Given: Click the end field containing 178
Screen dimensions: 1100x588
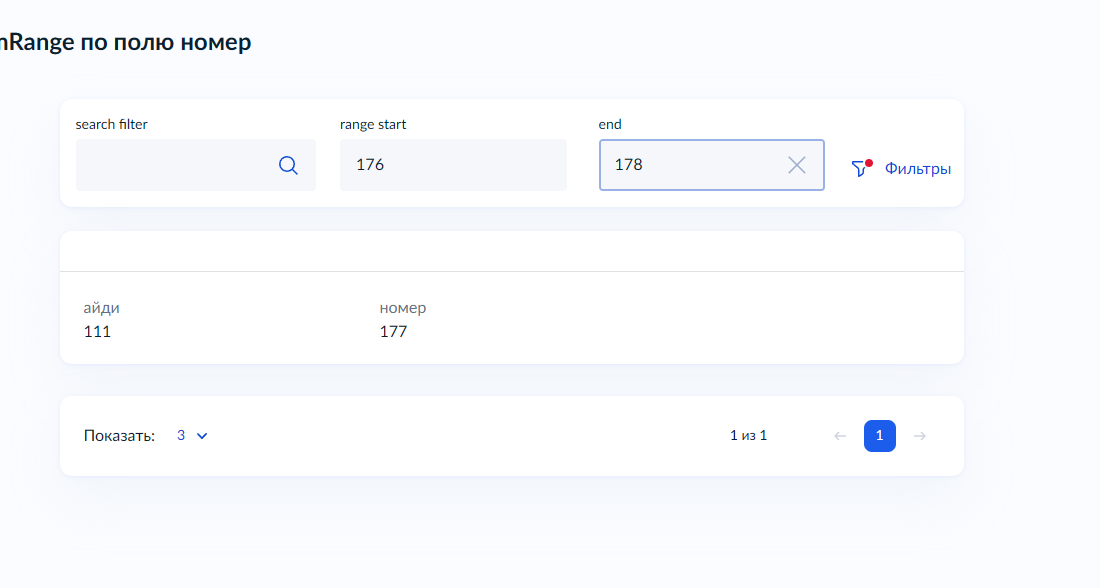Looking at the screenshot, I should click(690, 165).
